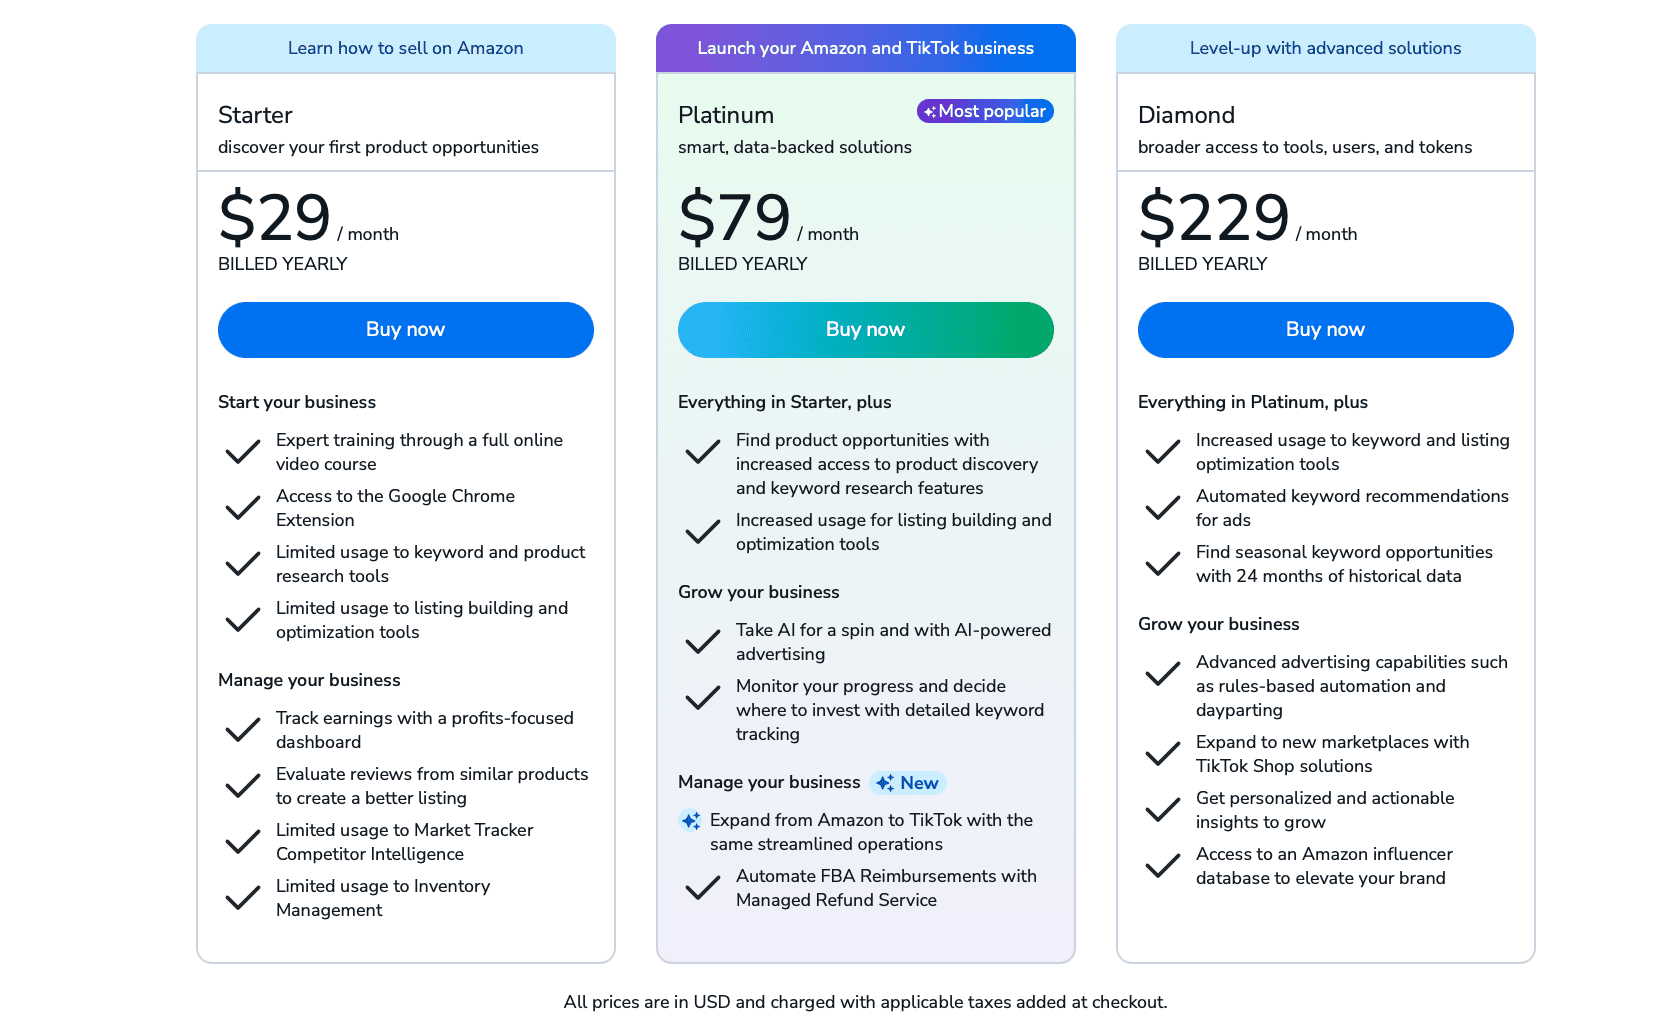The height and width of the screenshot is (1020, 1680).
Task: Click checkmark beside AI-powered advertising feature
Action: (703, 642)
